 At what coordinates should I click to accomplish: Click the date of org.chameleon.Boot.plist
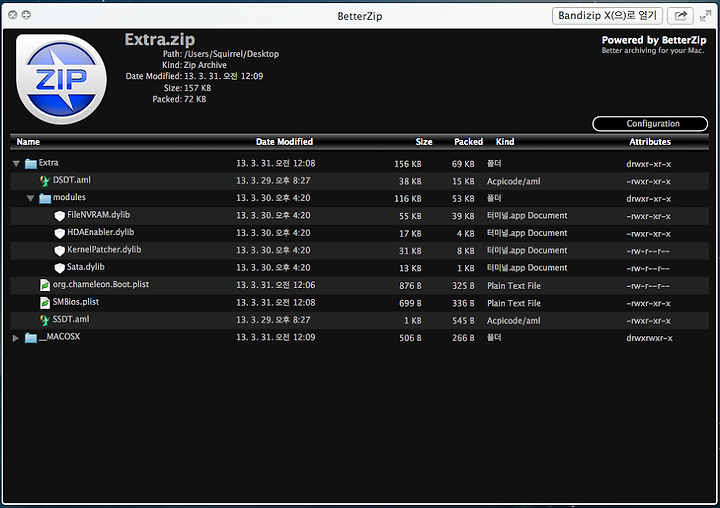click(276, 285)
